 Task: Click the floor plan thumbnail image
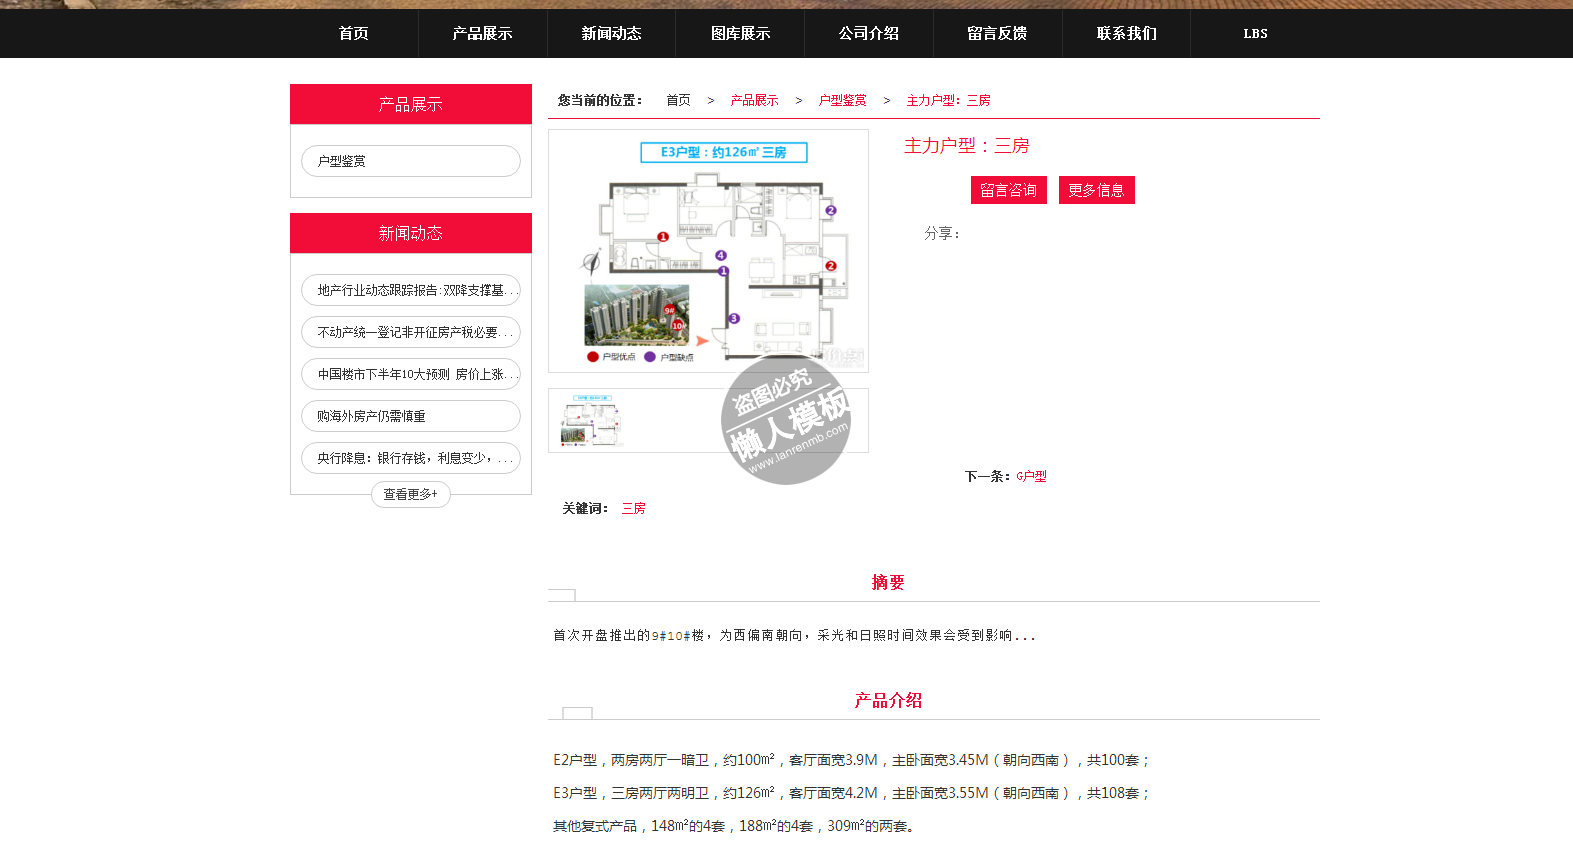click(x=592, y=421)
